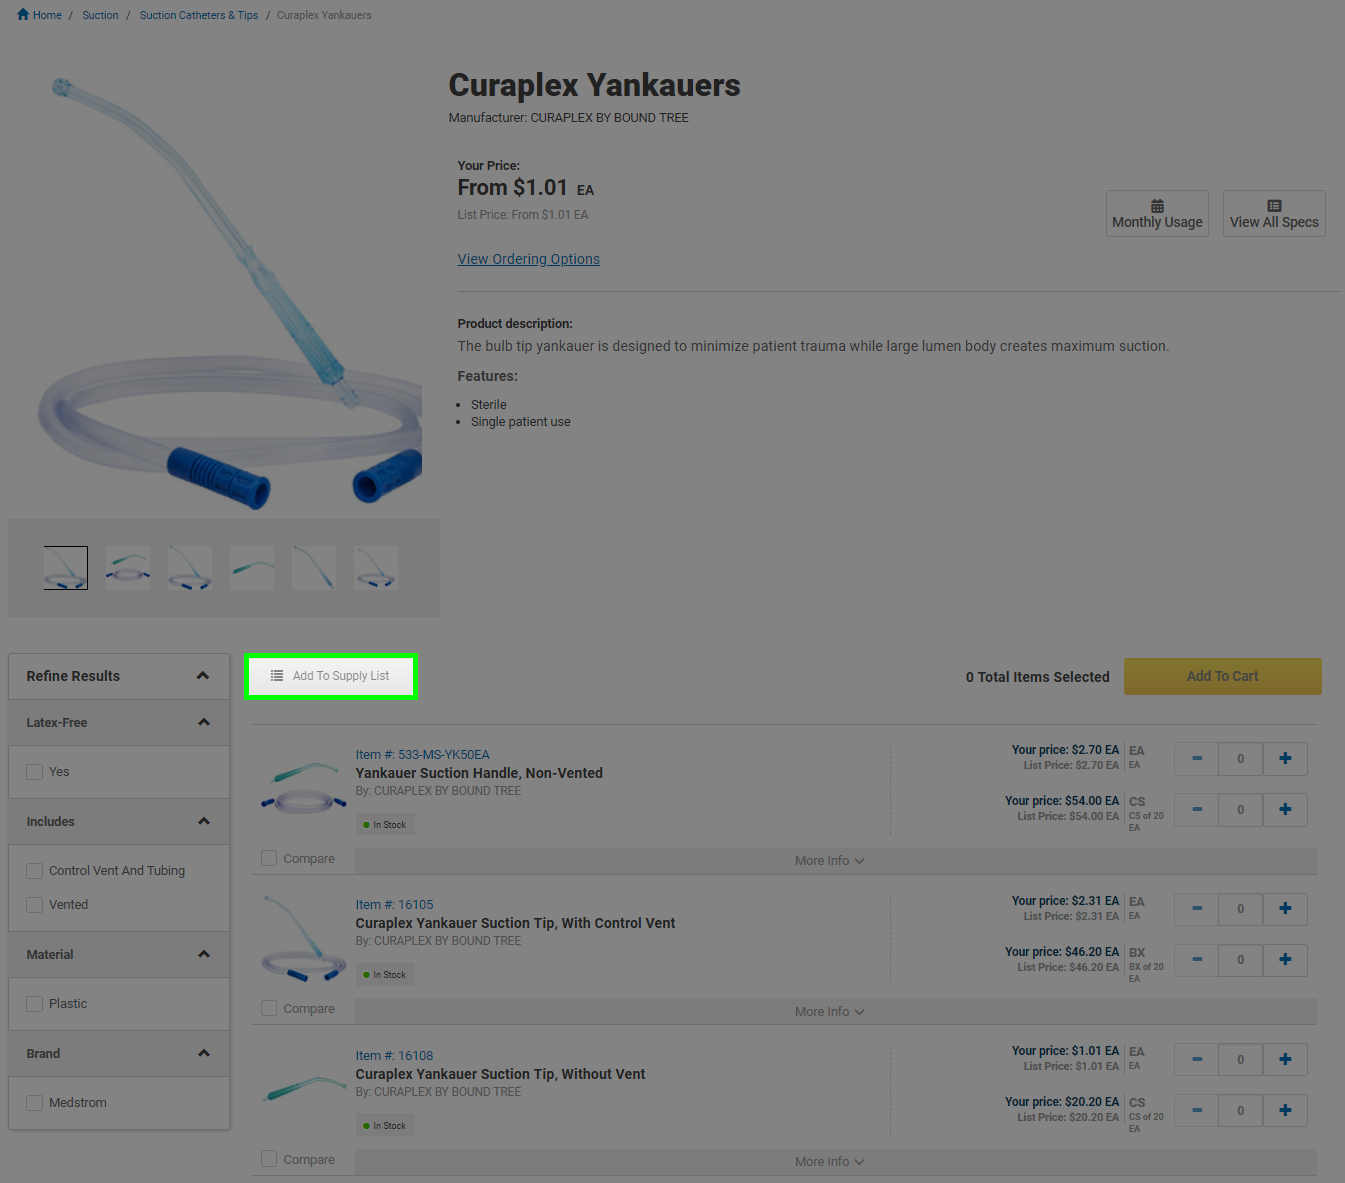Open Monthly Usage

tap(1157, 214)
